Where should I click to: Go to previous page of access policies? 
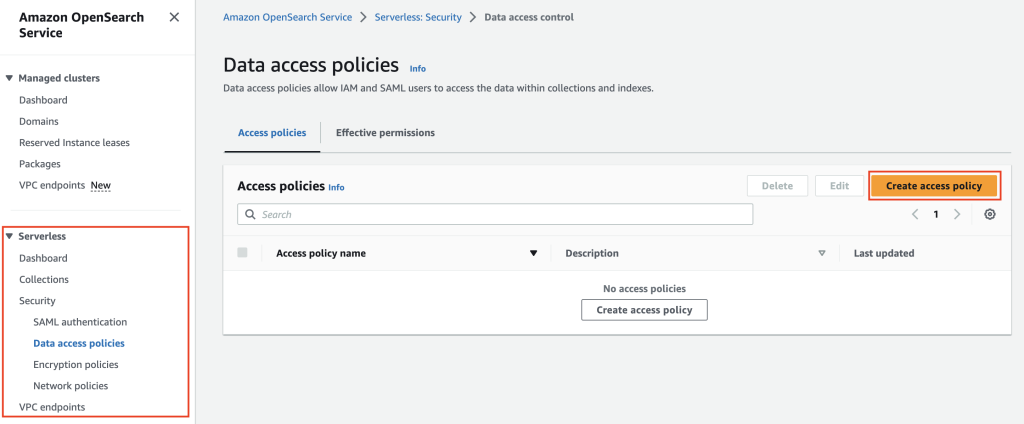coord(915,214)
